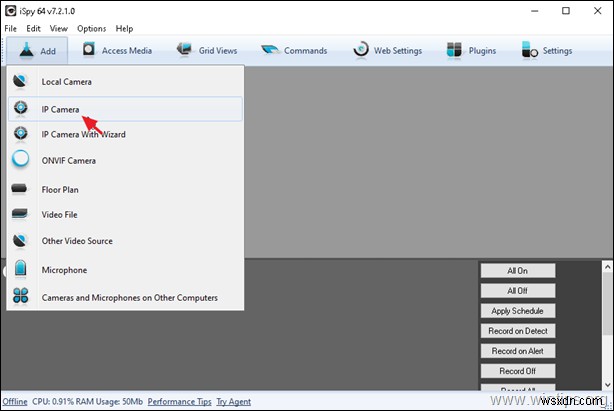Click the Web Settings toolbar label
Viewport: 614px width, 411px height.
pos(398,50)
